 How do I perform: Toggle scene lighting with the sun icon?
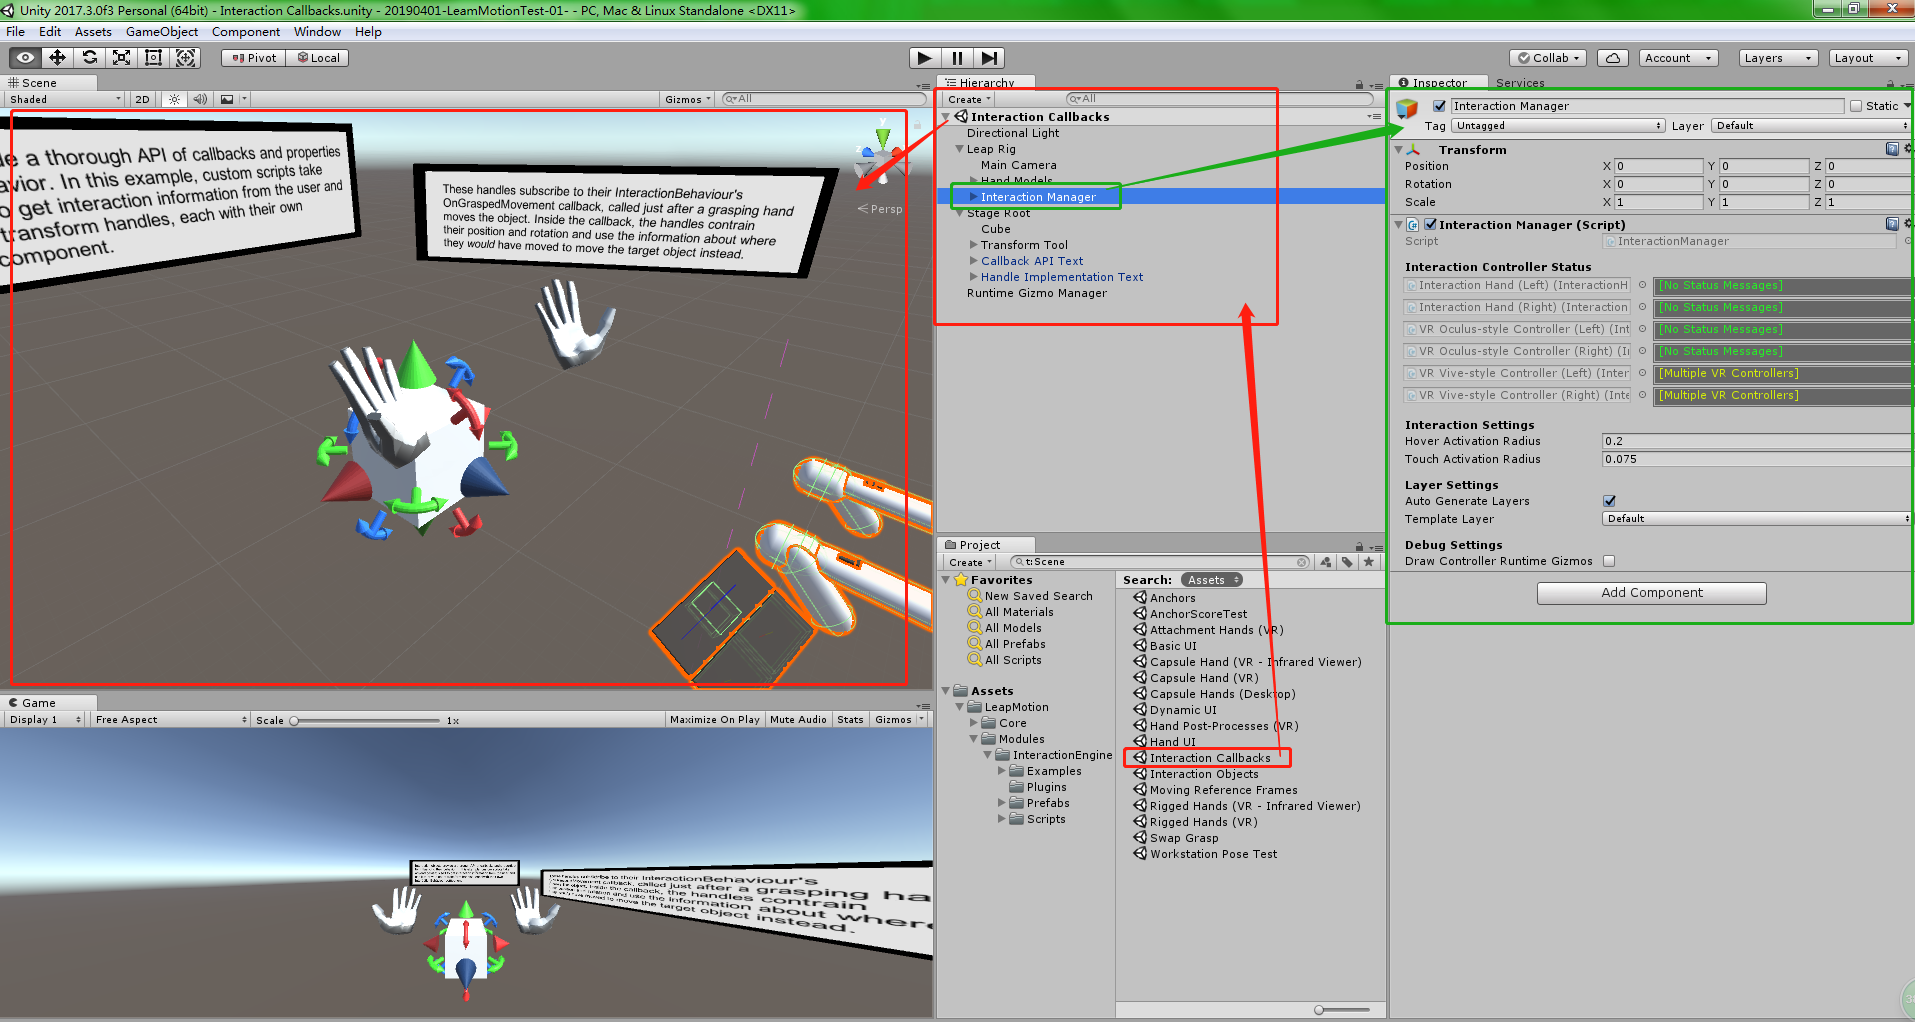(x=173, y=99)
